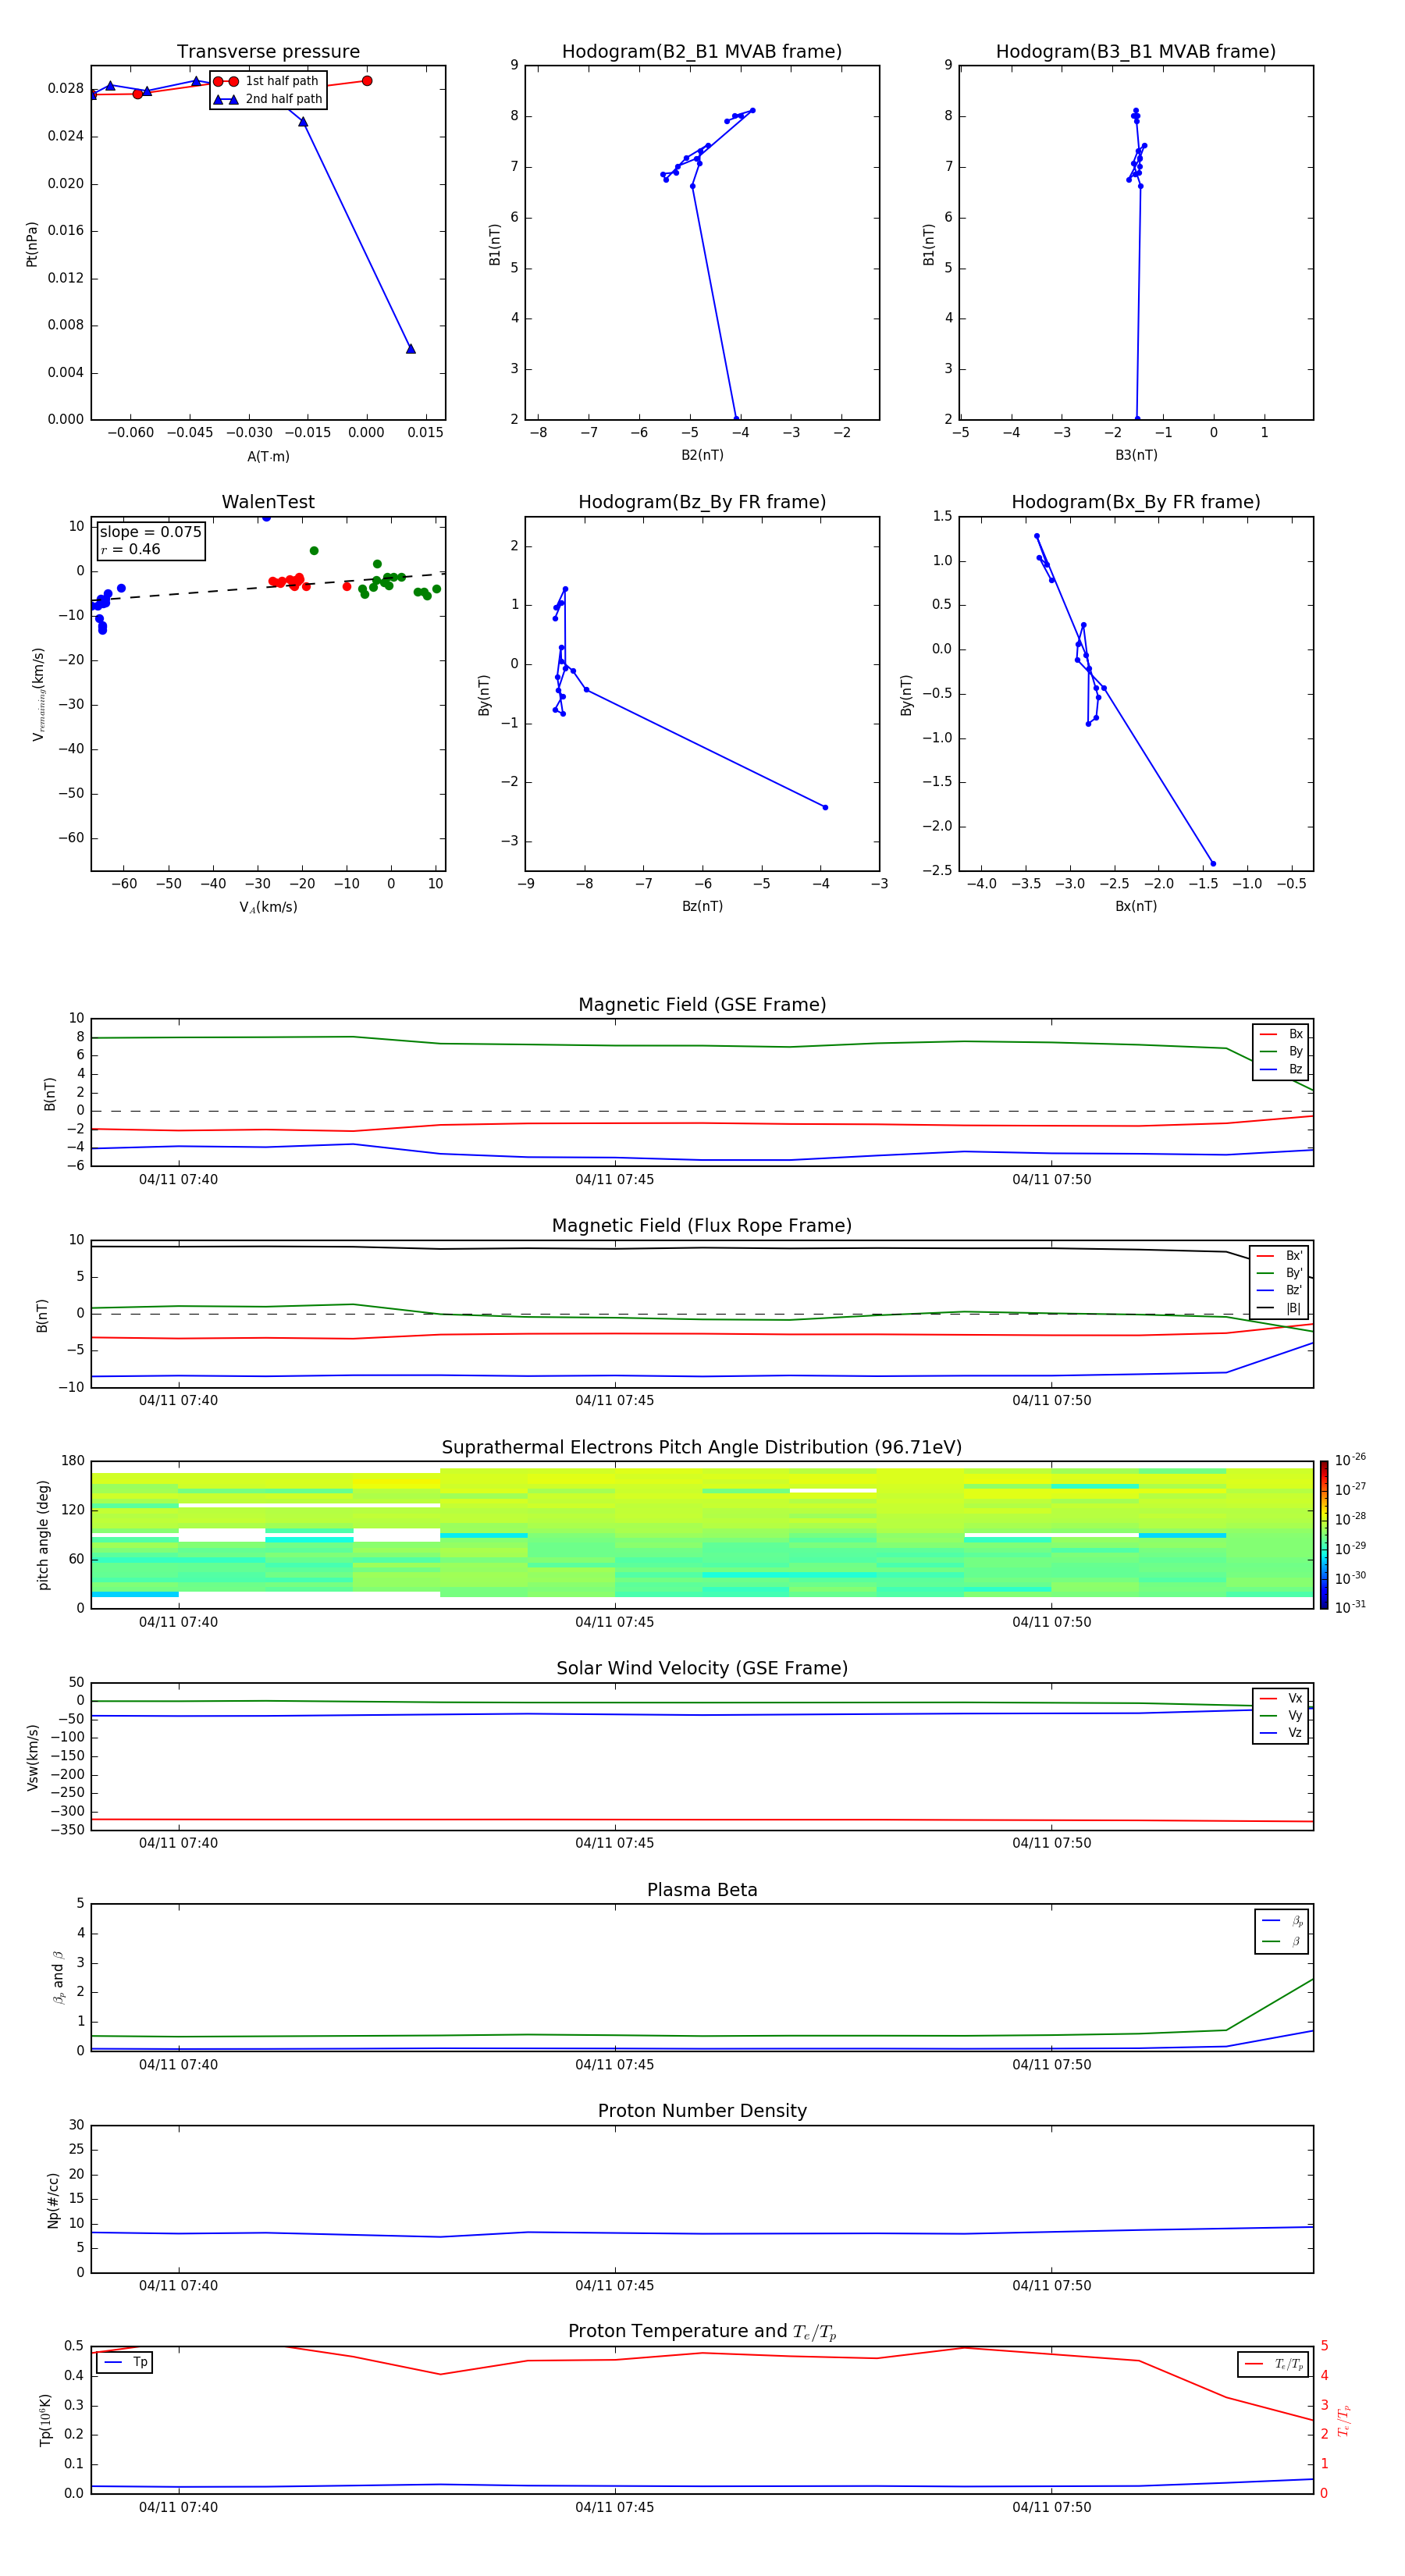Click 'Hodogram(B3_B1 MVAB frame)' title
Image resolution: width=1405 pixels, height=2576 pixels.
pyautogui.click(x=1136, y=52)
